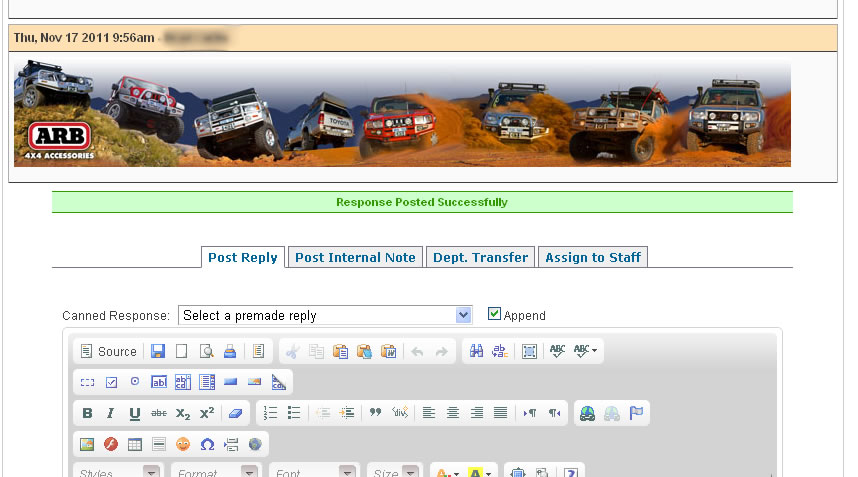The image size is (858, 477).
Task: Toggle Superscript formatting
Action: click(207, 414)
